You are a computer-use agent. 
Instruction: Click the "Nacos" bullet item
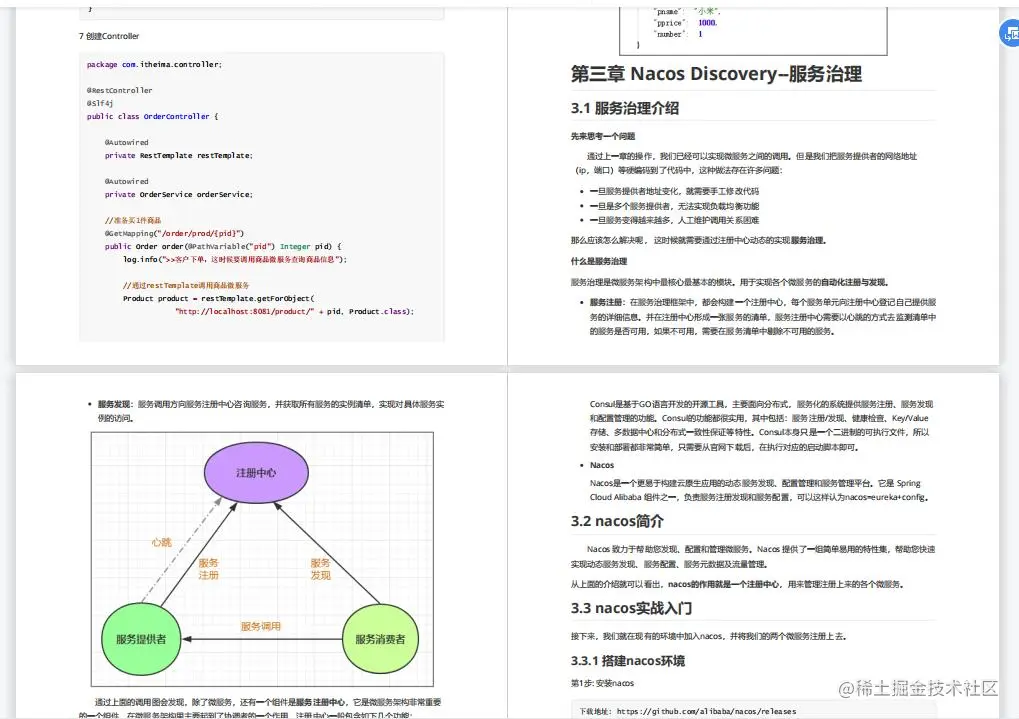tap(602, 465)
